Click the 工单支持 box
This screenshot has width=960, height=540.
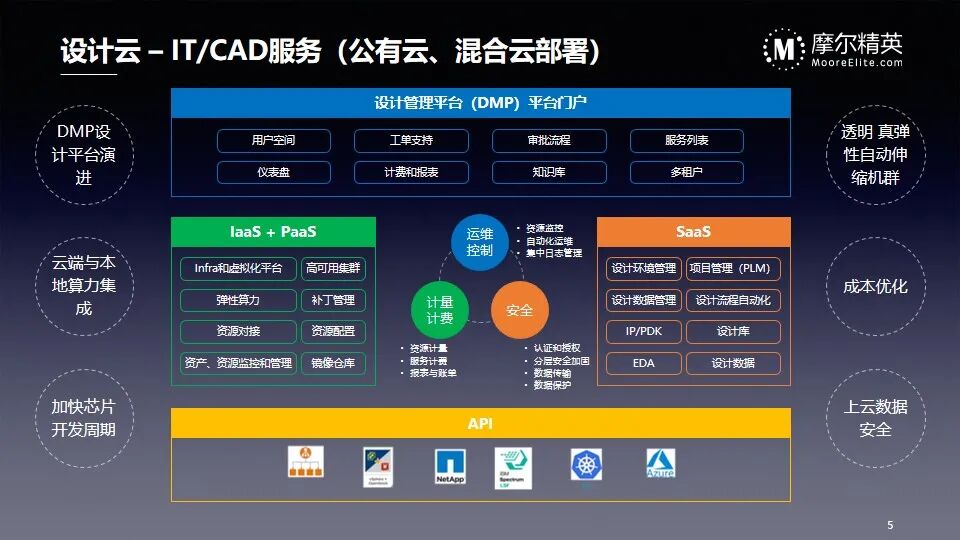tap(411, 141)
